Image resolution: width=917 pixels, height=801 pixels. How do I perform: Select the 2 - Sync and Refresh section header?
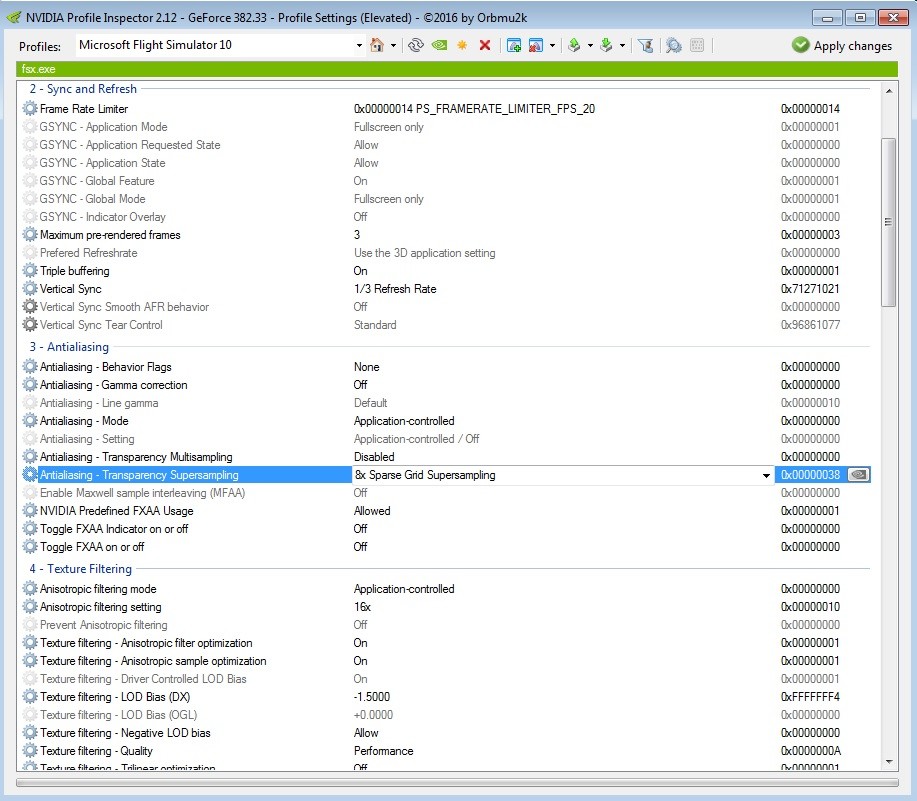83,89
